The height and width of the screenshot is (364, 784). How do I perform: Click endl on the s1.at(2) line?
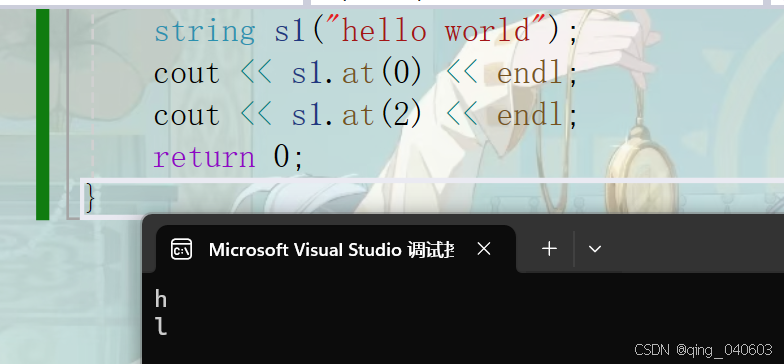click(530, 115)
